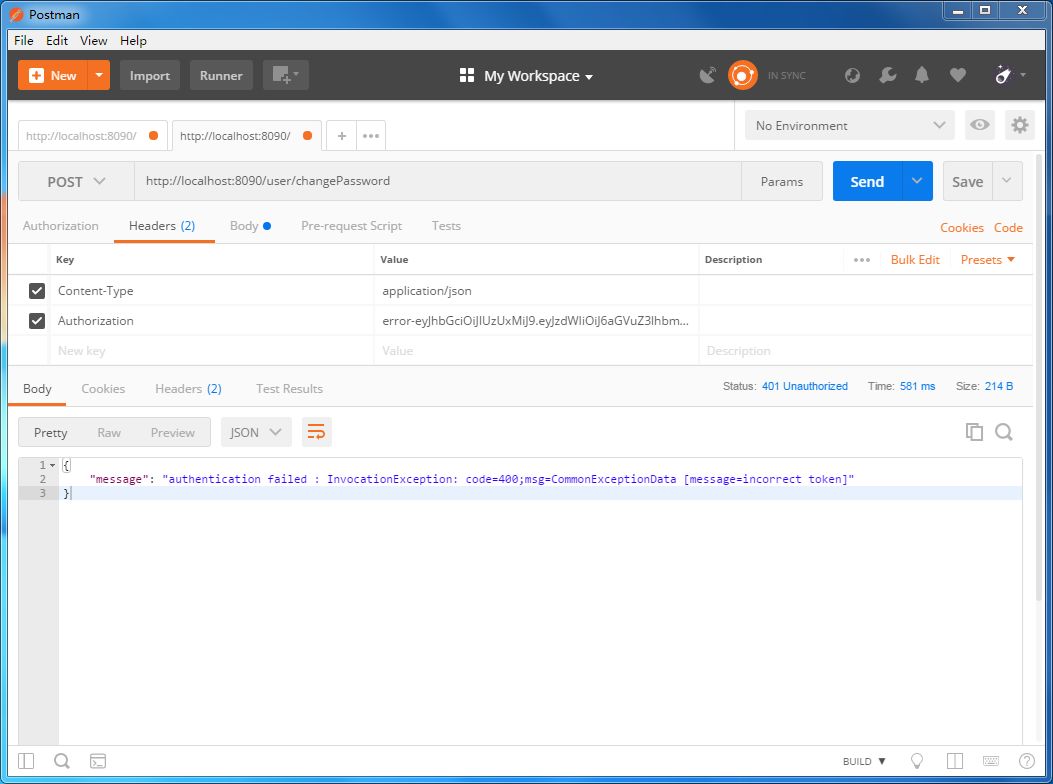The image size is (1053, 784).
Task: Click the Import button
Action: click(149, 75)
